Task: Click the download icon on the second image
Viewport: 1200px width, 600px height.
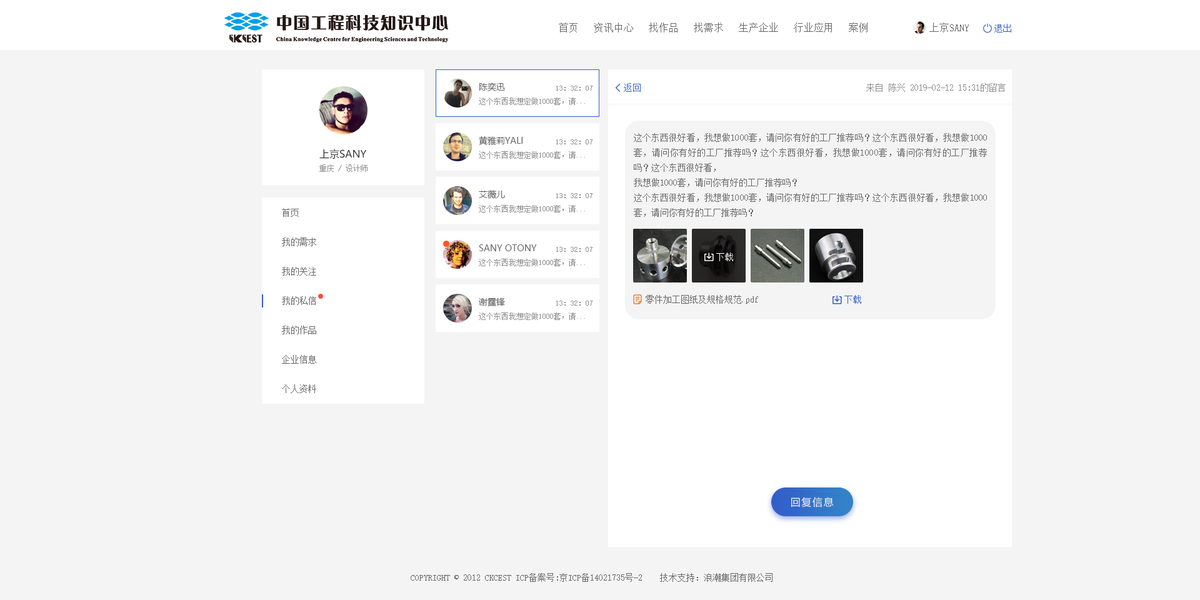Action: tap(708, 257)
